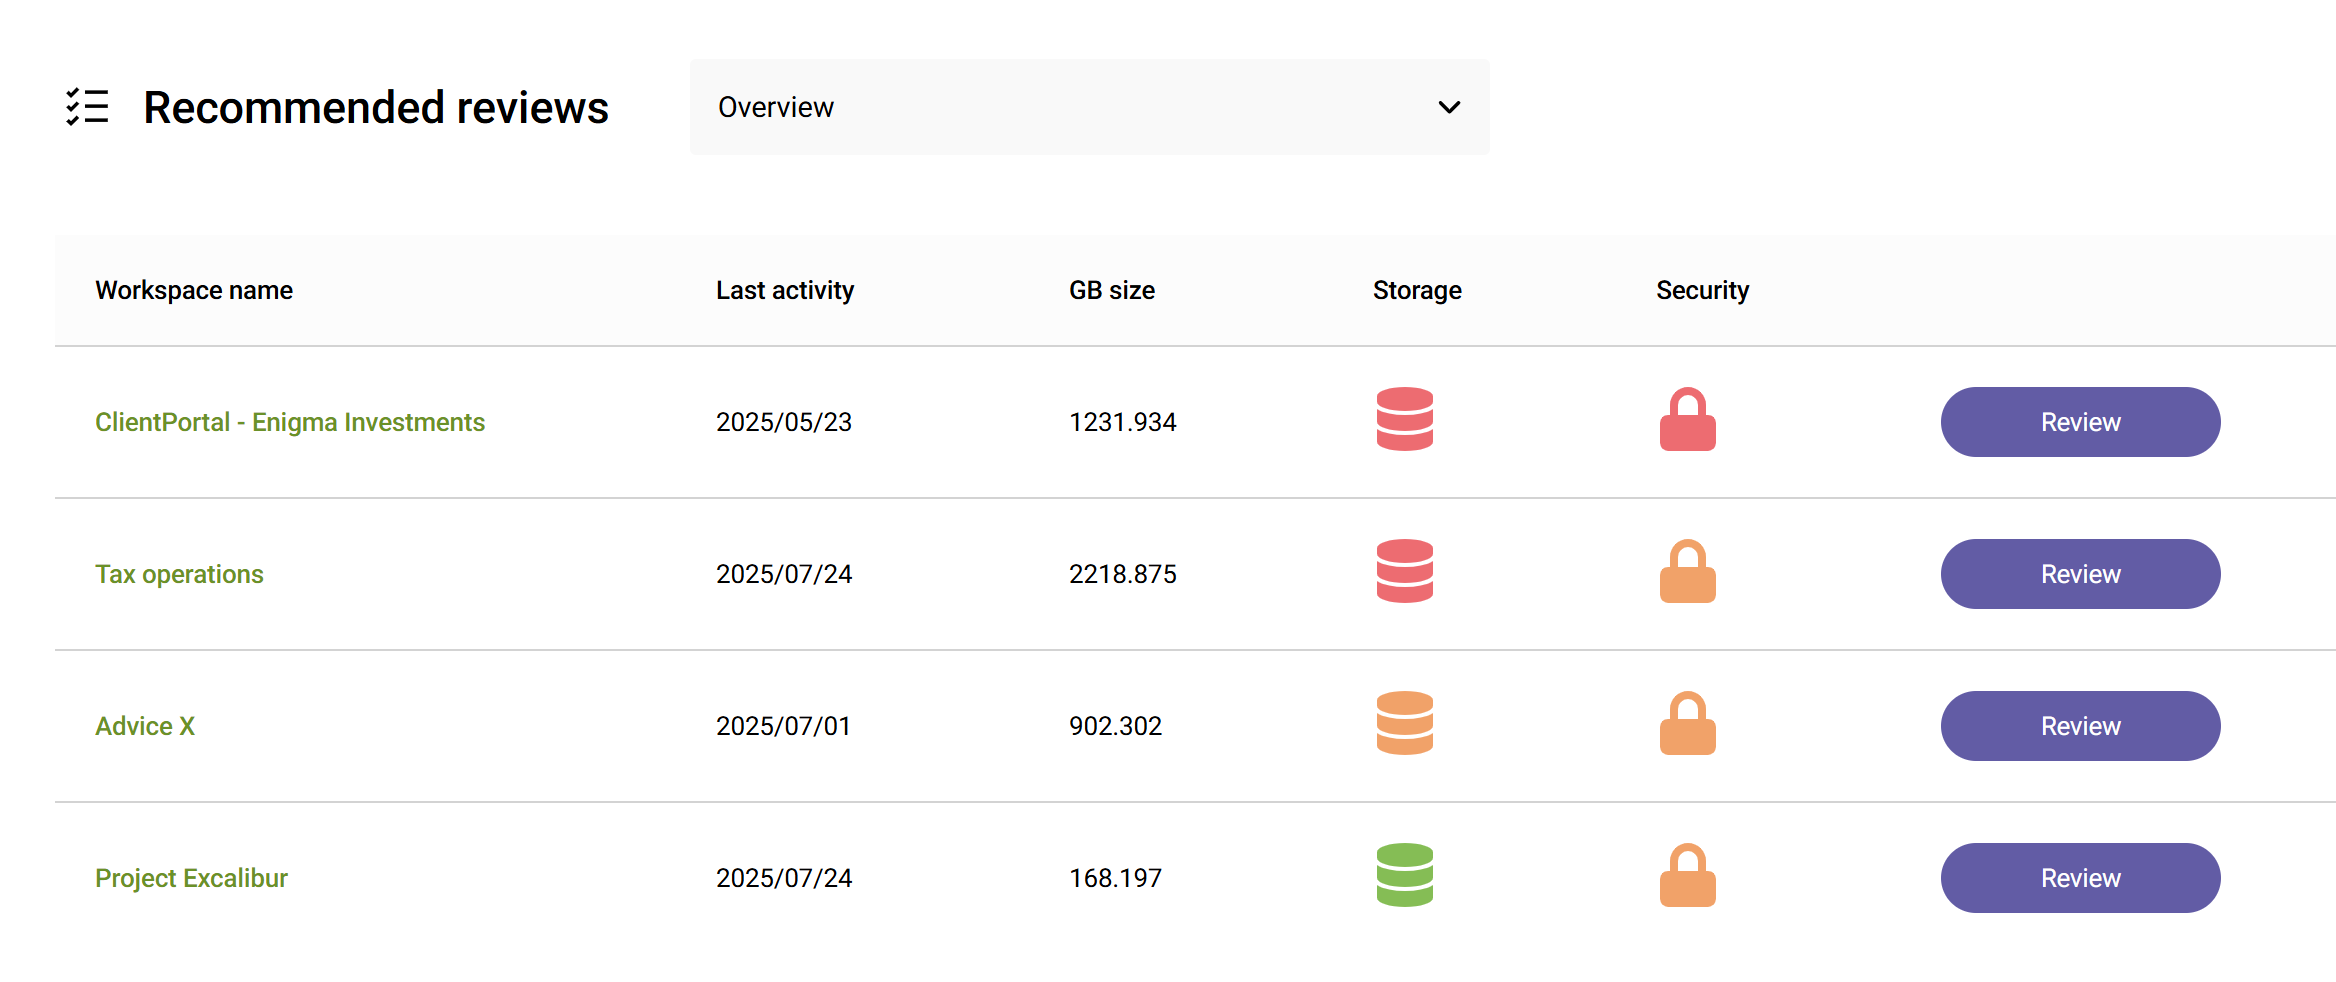Click the Workspace name column header
2336x982 pixels.
click(194, 290)
